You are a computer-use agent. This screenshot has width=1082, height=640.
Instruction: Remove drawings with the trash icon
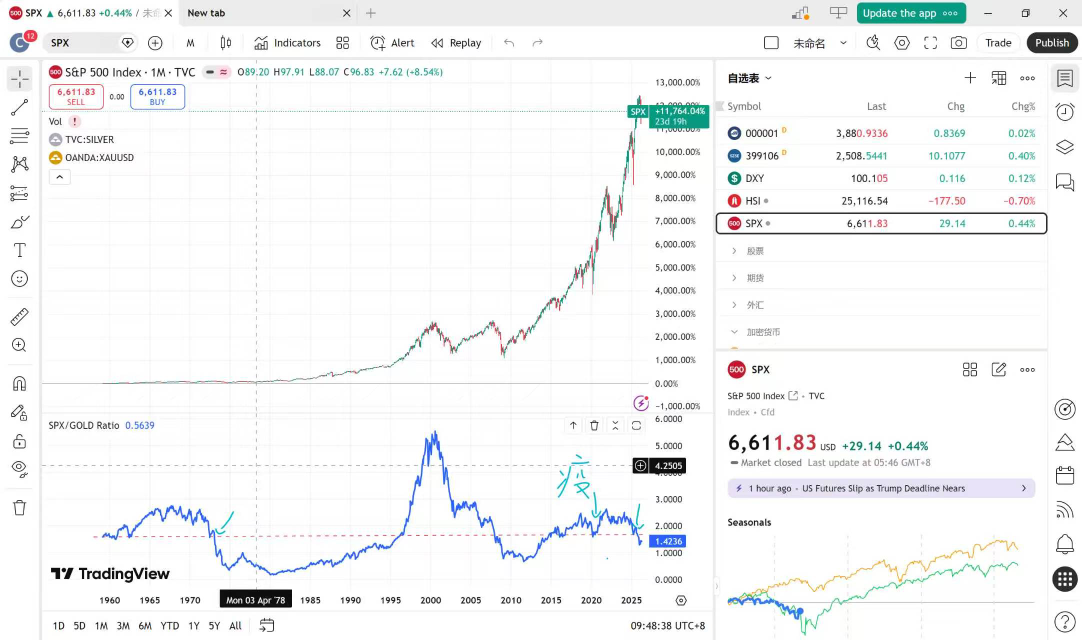(x=19, y=507)
